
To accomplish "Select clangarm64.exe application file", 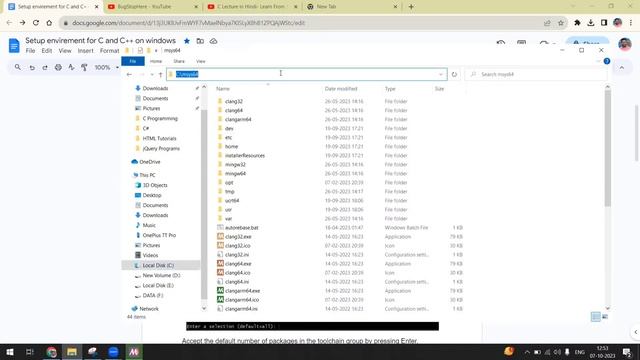I will [x=242, y=291].
